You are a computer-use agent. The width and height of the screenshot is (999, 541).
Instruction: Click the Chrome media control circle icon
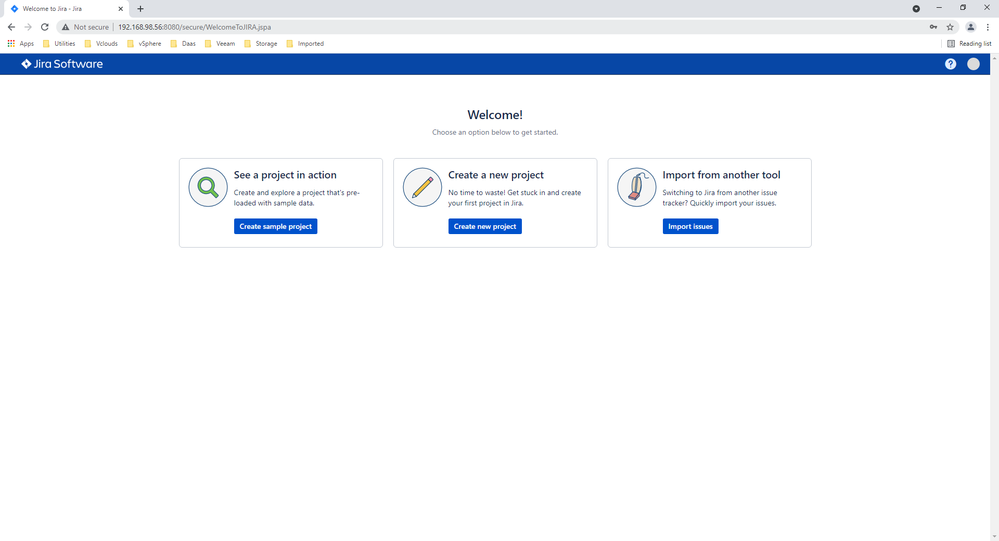(916, 8)
